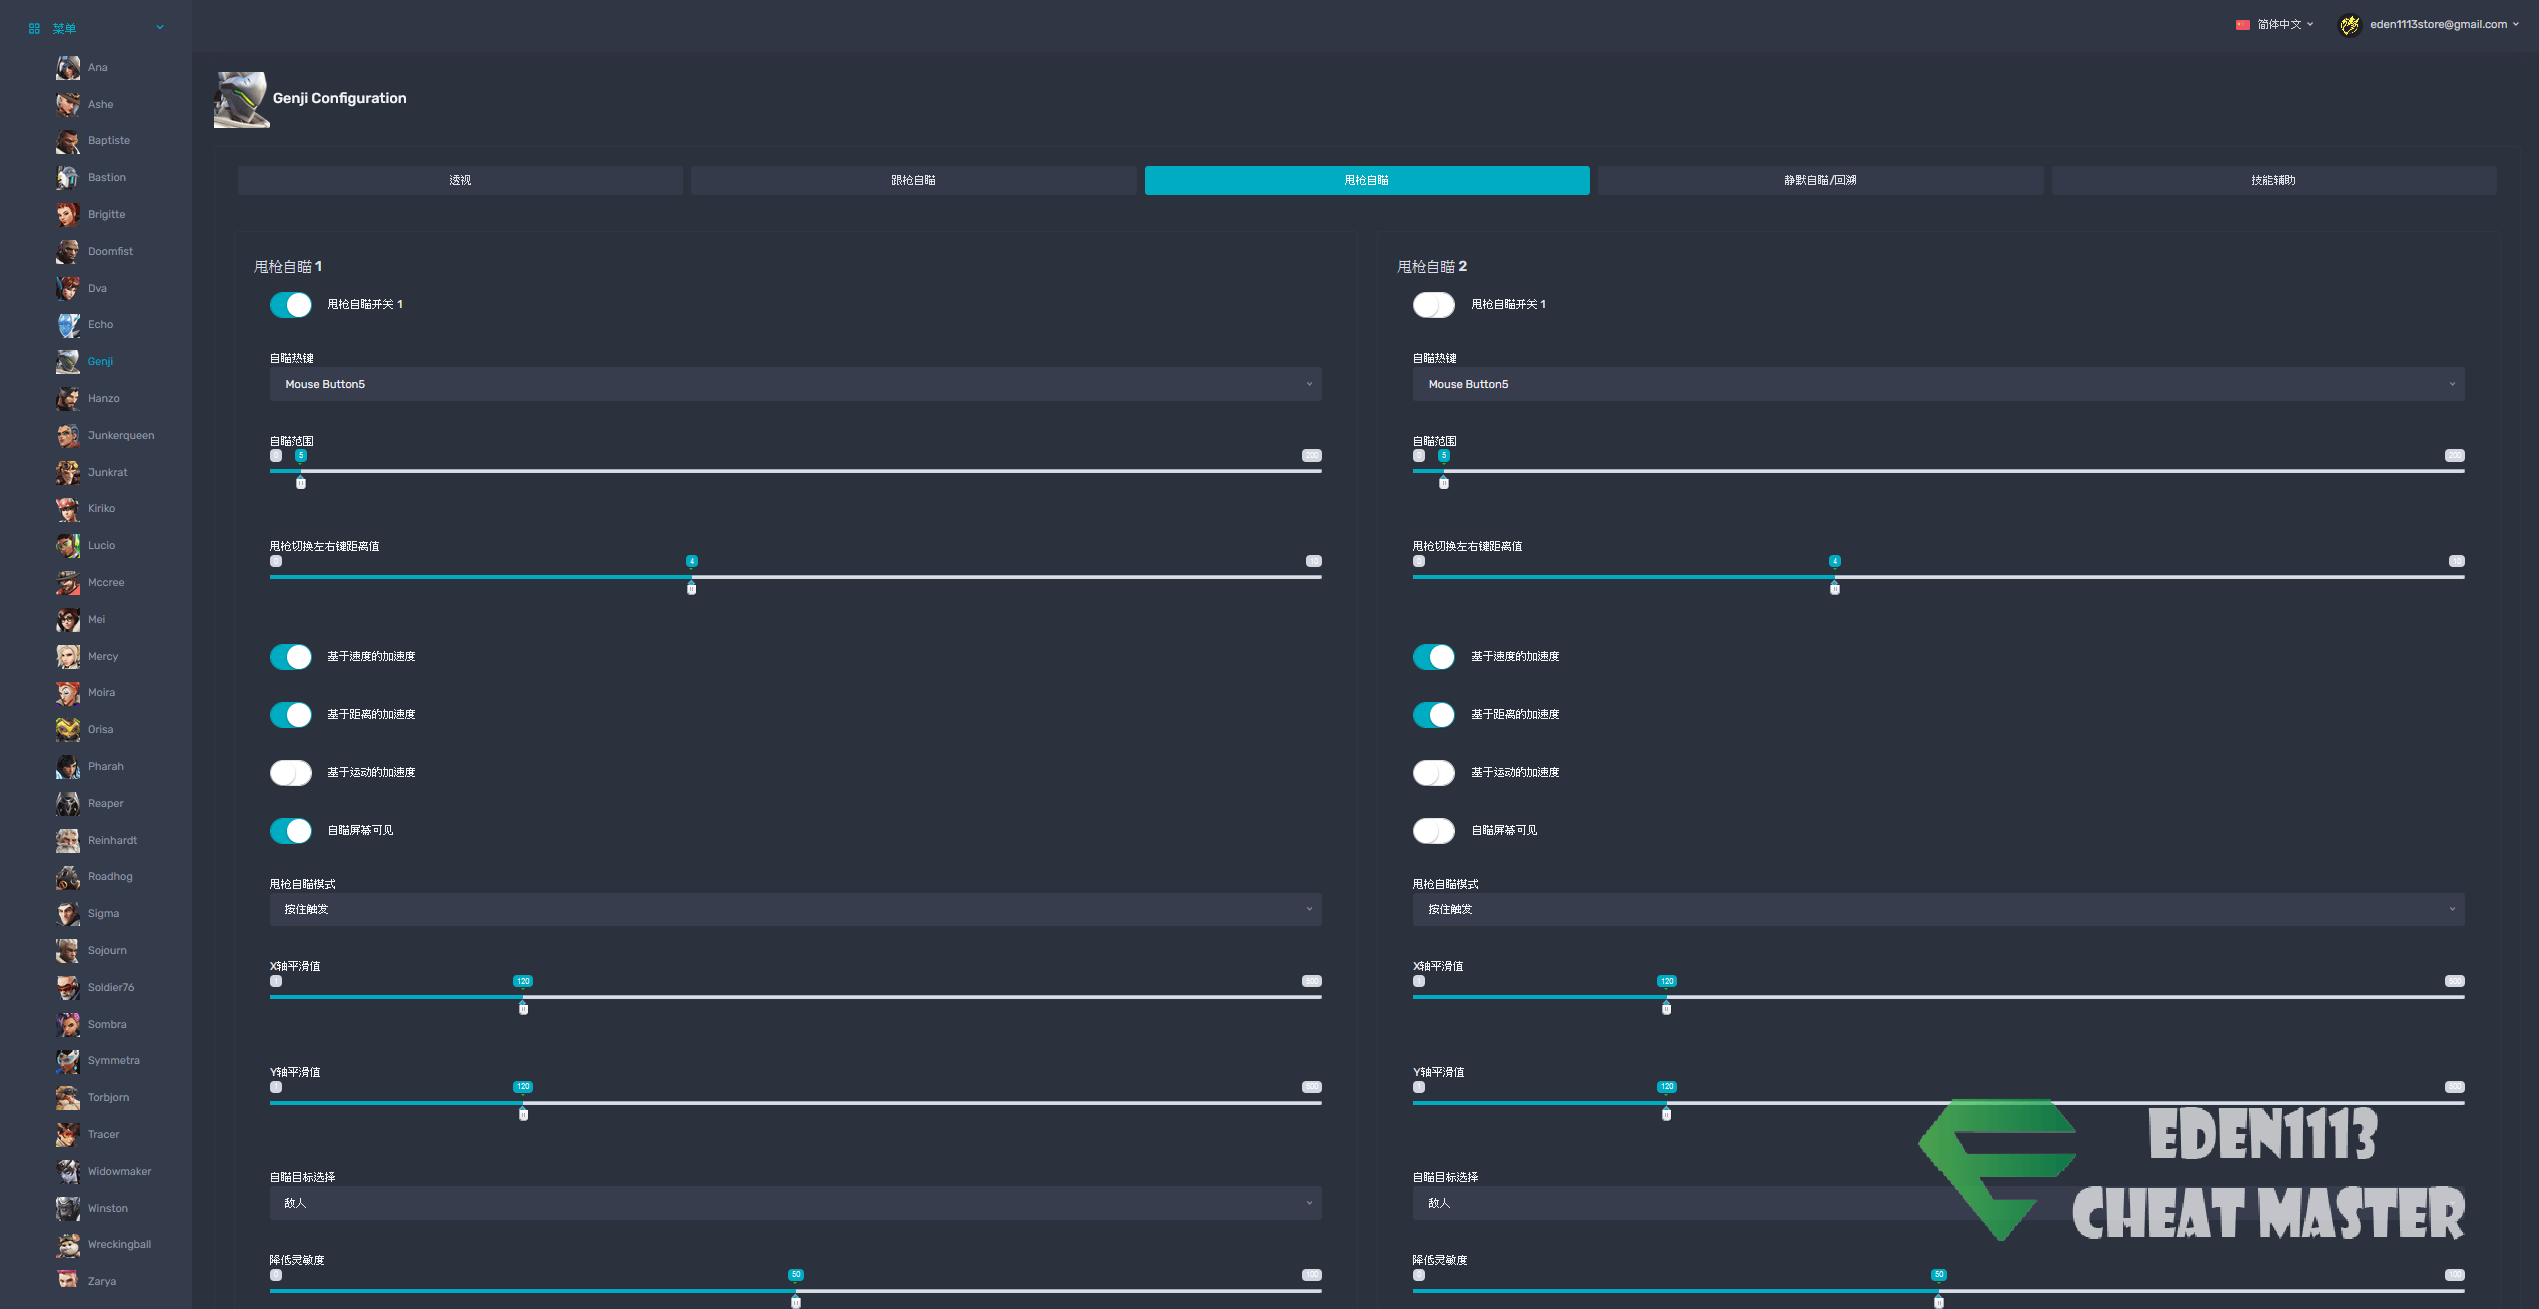2539x1309 pixels.
Task: Turn on 自瞄屏幕可见 toggle in panel 2
Action: coord(1434,830)
